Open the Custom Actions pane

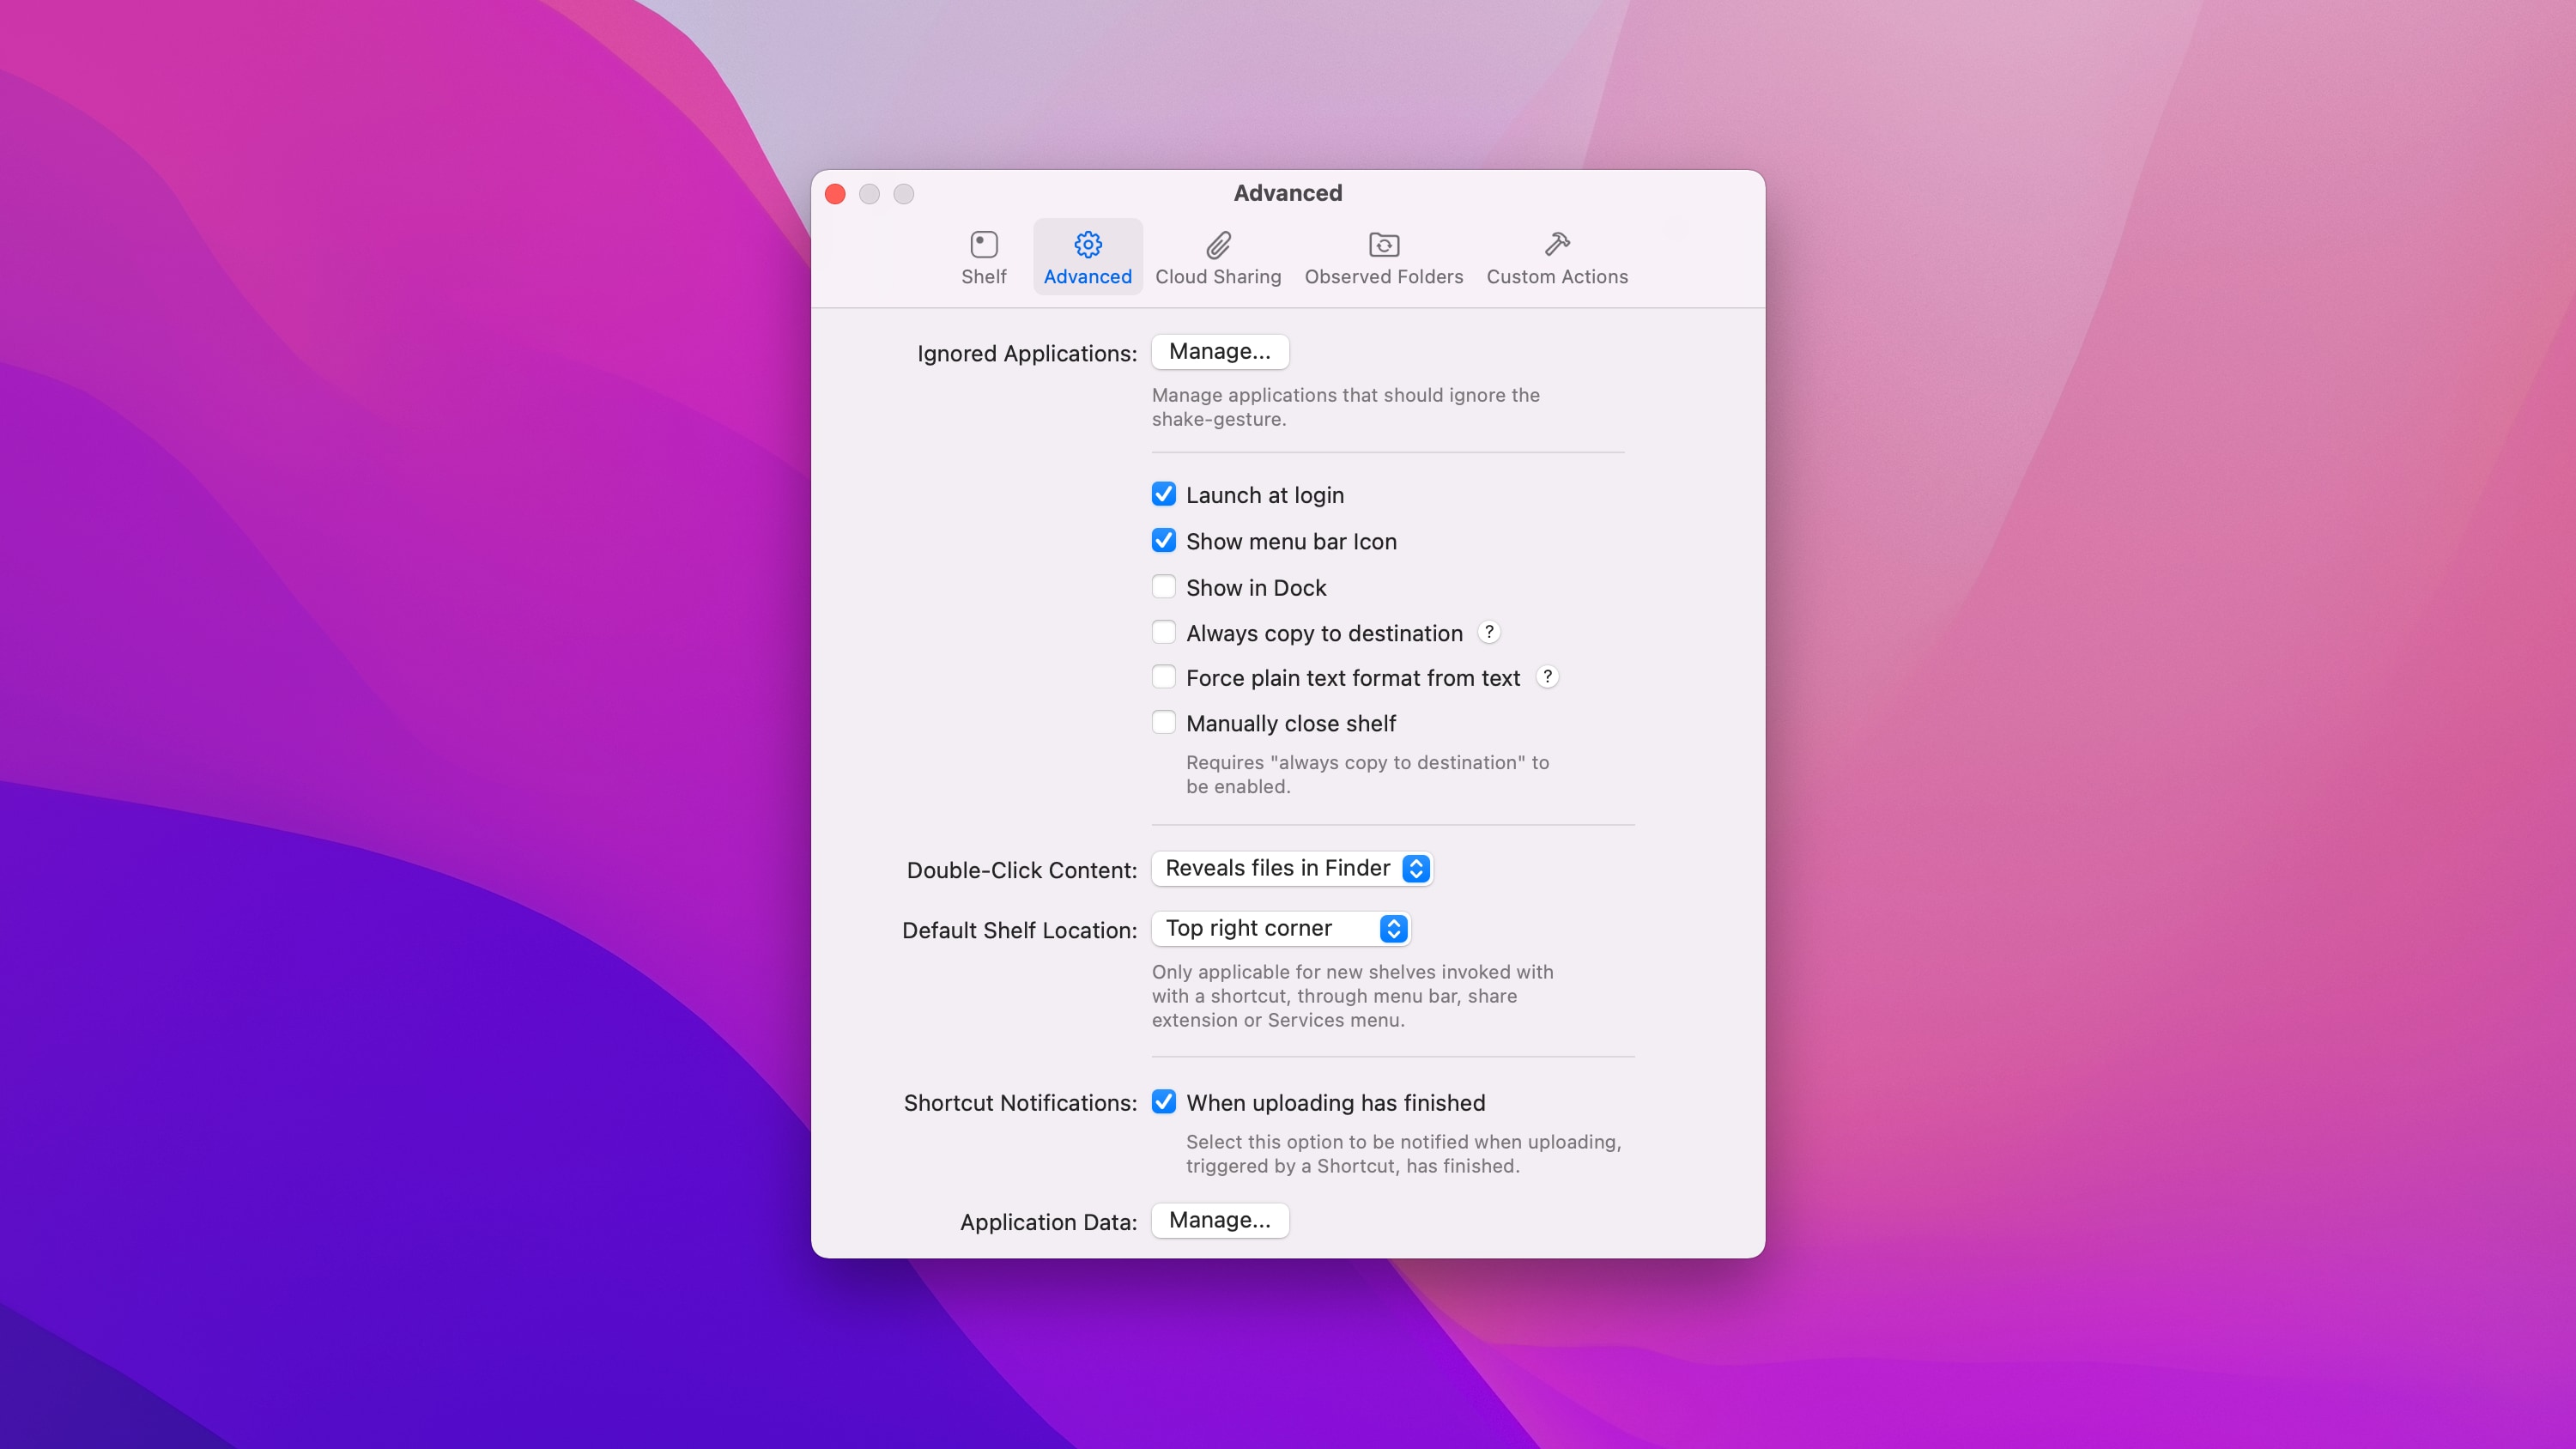pos(1556,256)
